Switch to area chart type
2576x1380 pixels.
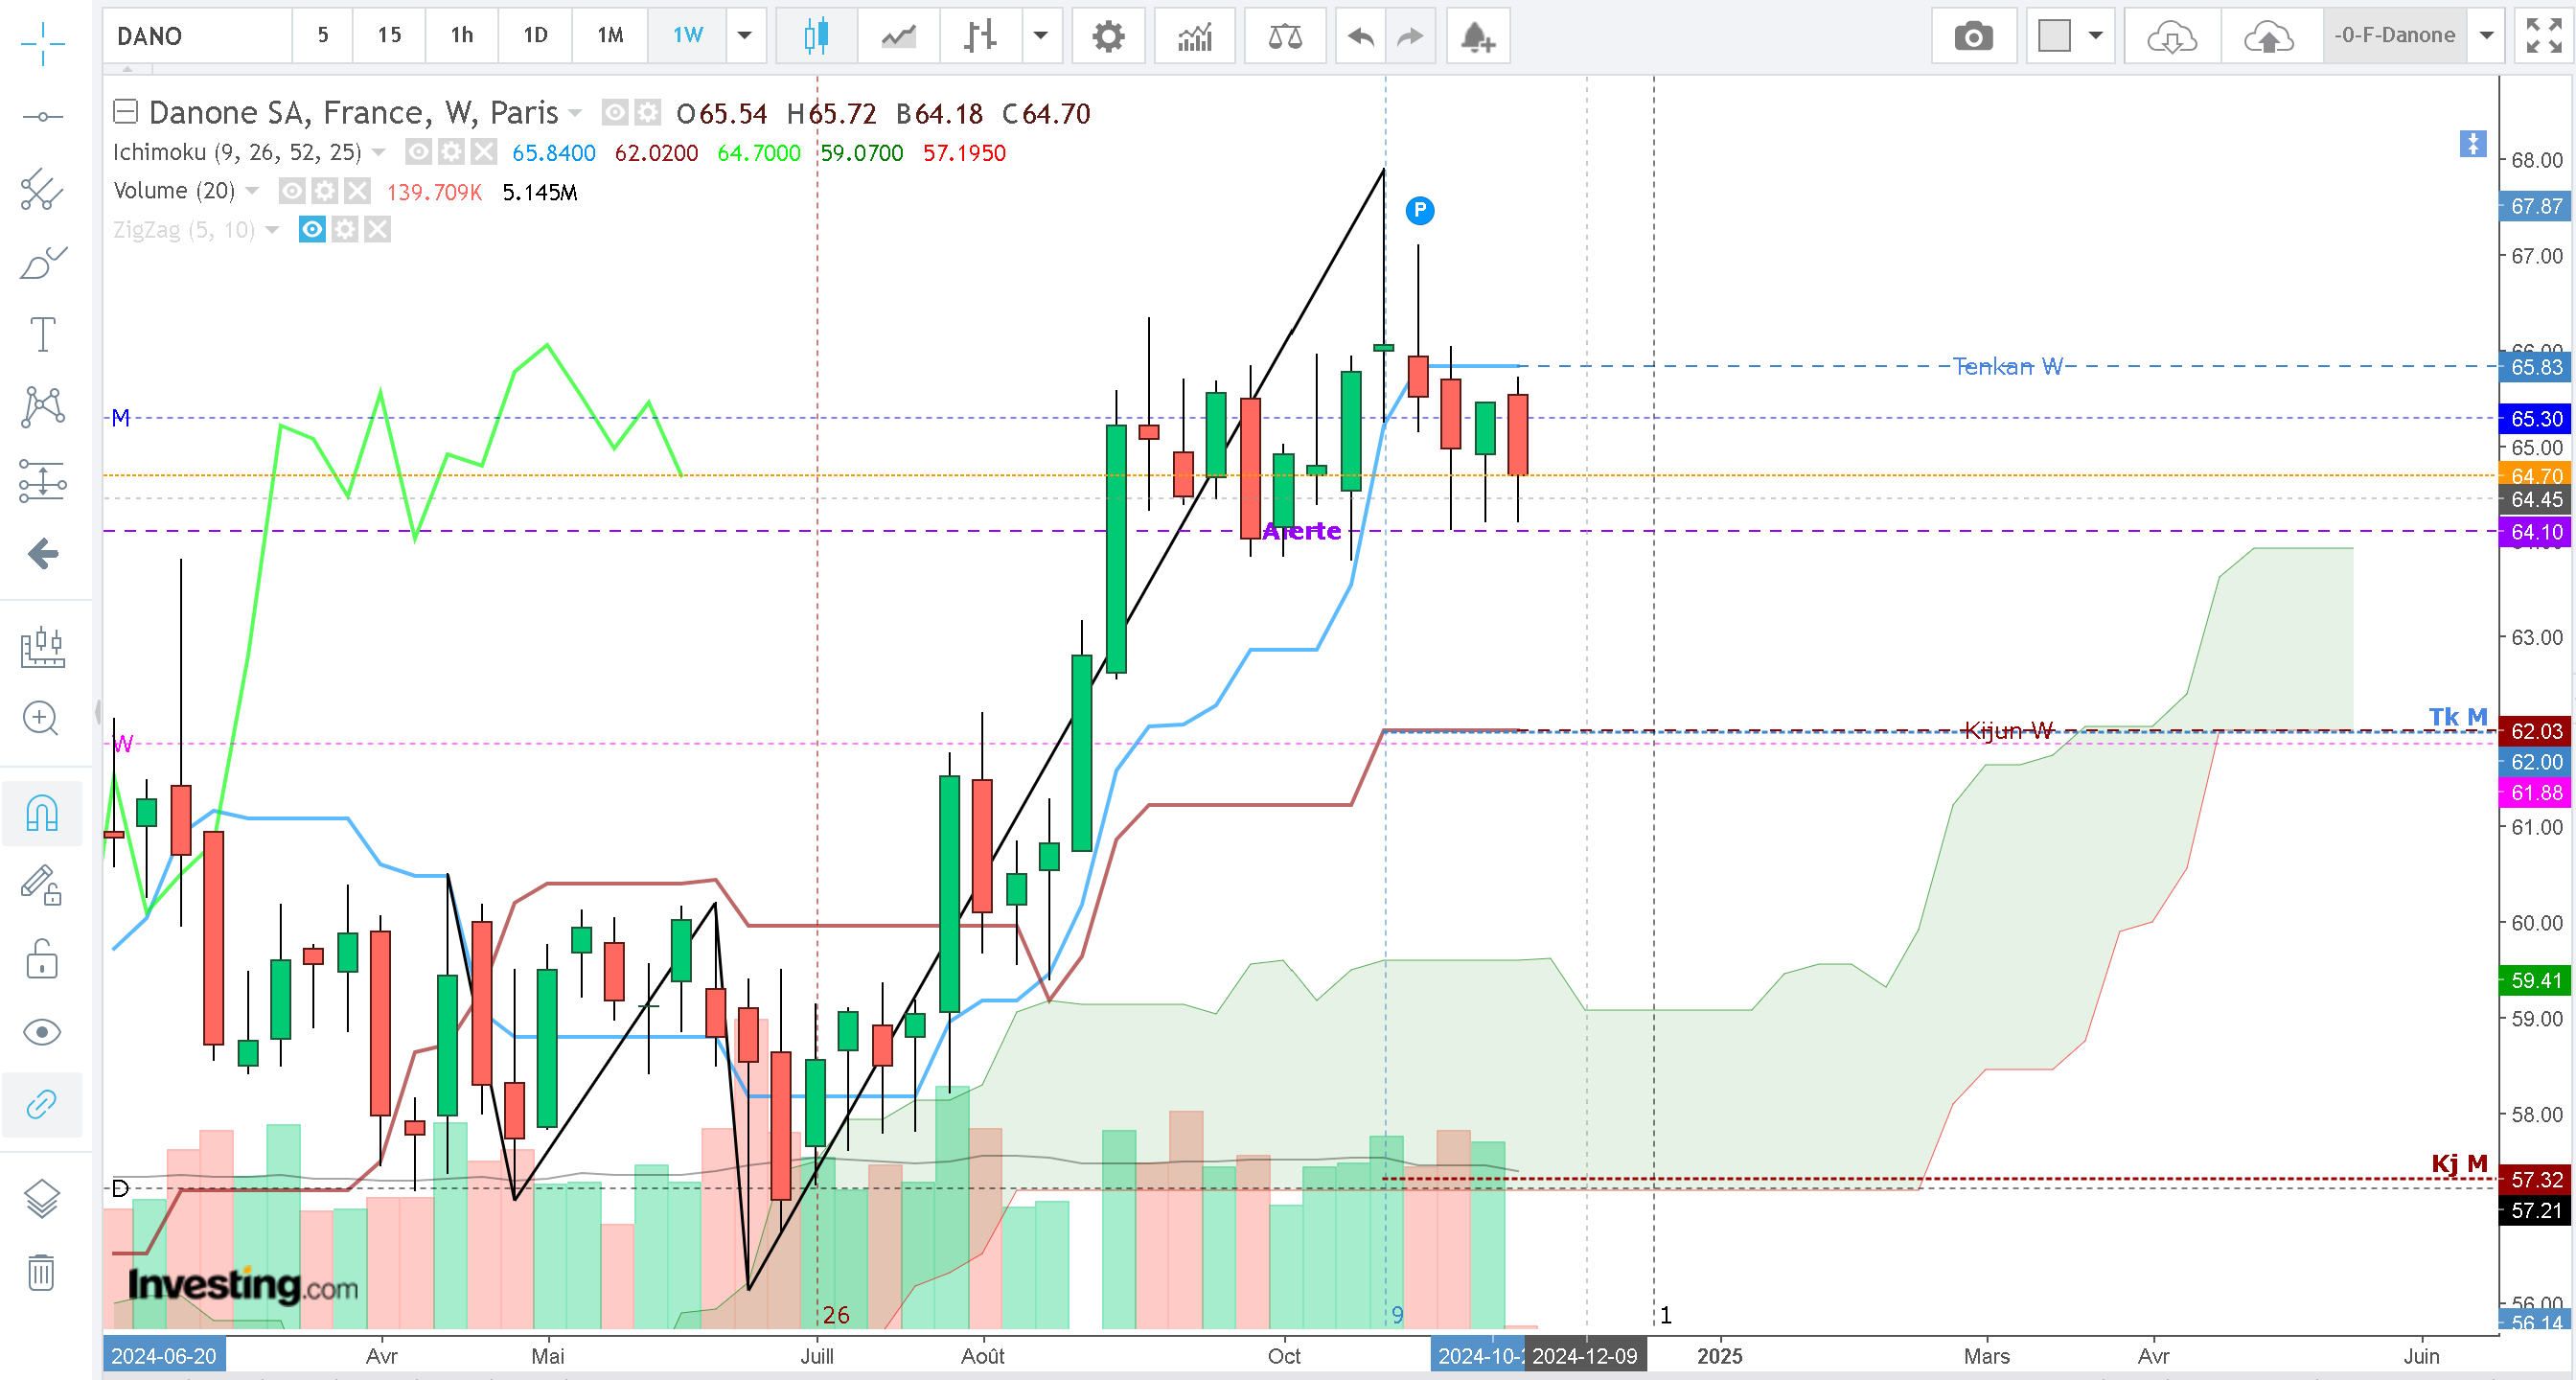[898, 36]
